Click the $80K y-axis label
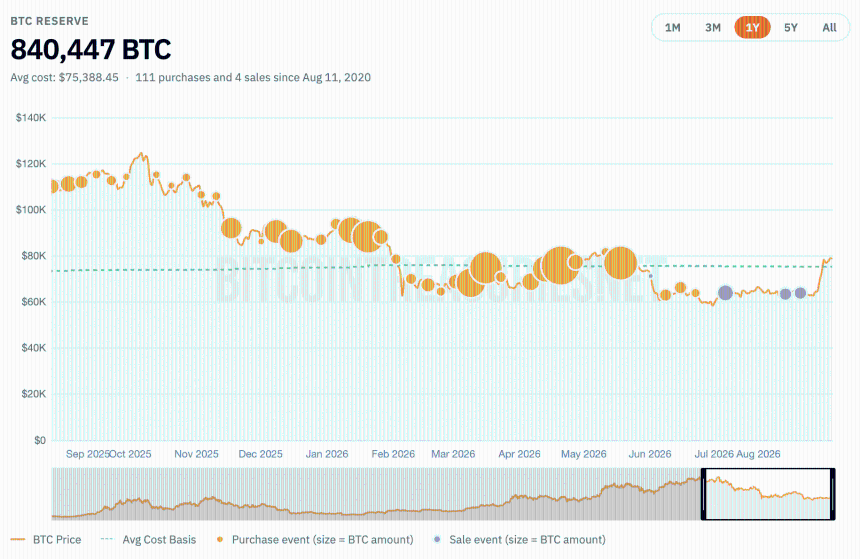The width and height of the screenshot is (860, 559). pyautogui.click(x=33, y=256)
